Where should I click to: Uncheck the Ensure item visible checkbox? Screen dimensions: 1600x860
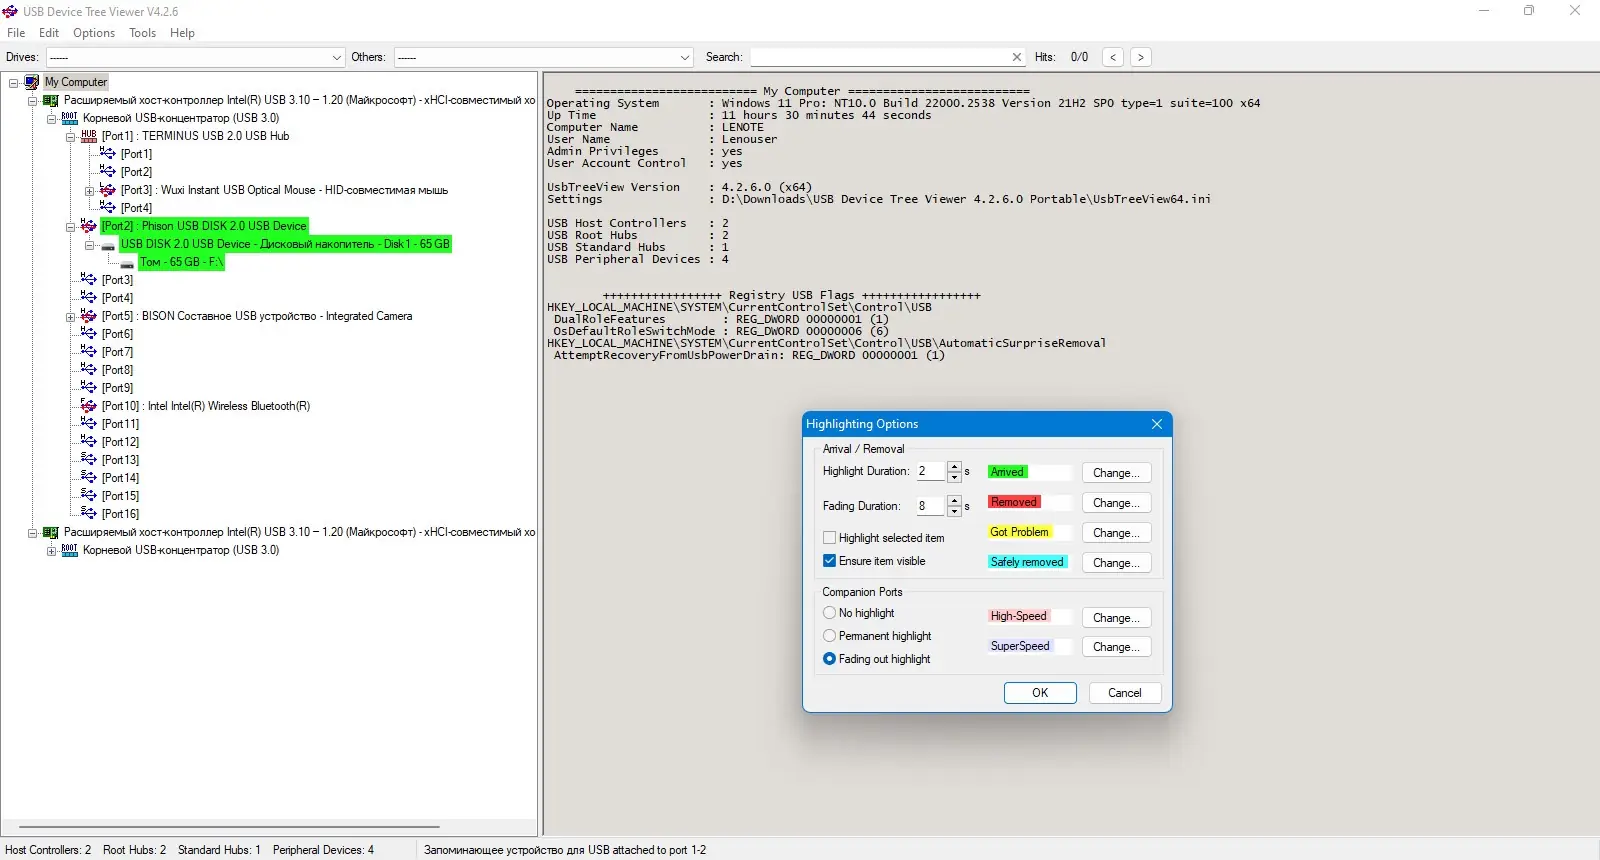click(x=829, y=561)
